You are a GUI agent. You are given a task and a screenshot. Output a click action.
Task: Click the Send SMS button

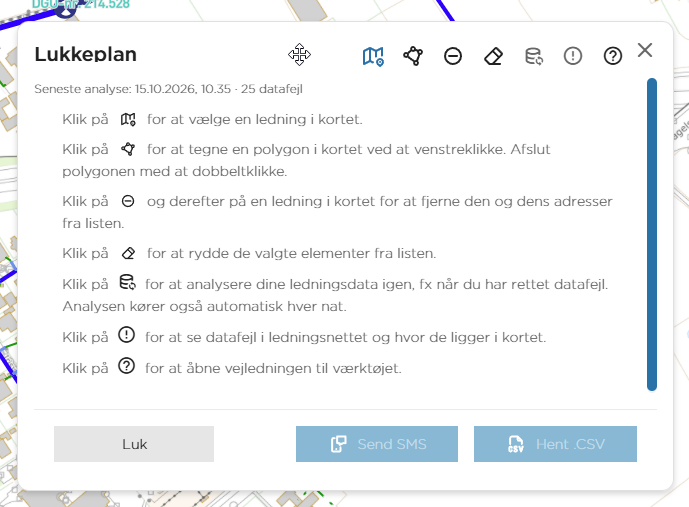(x=377, y=444)
